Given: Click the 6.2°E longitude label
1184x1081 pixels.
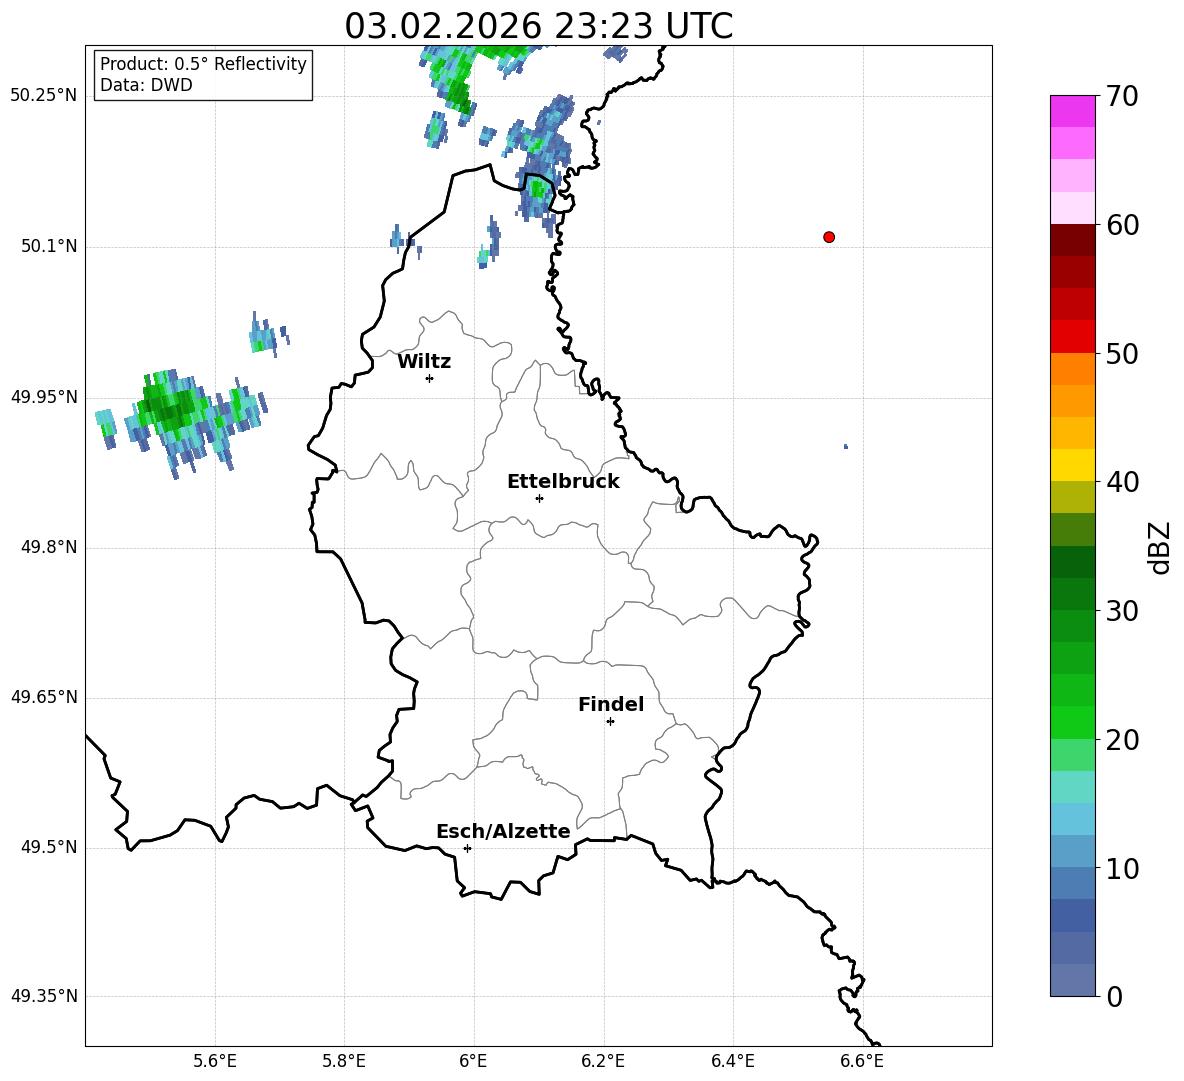Looking at the screenshot, I should pyautogui.click(x=603, y=1061).
